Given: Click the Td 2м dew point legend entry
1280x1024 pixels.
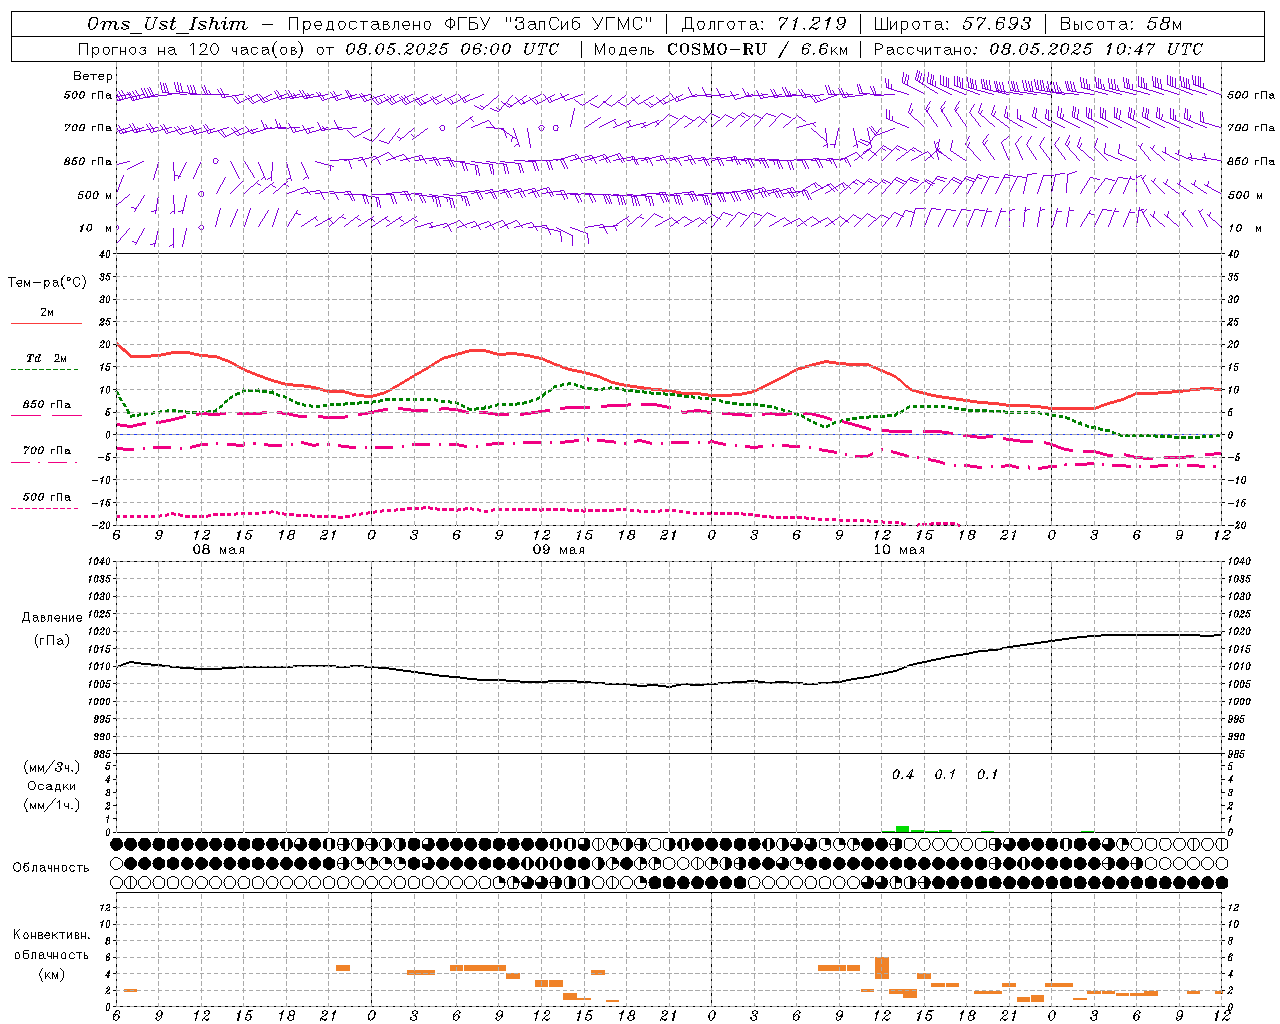Looking at the screenshot, I should pyautogui.click(x=46, y=358).
